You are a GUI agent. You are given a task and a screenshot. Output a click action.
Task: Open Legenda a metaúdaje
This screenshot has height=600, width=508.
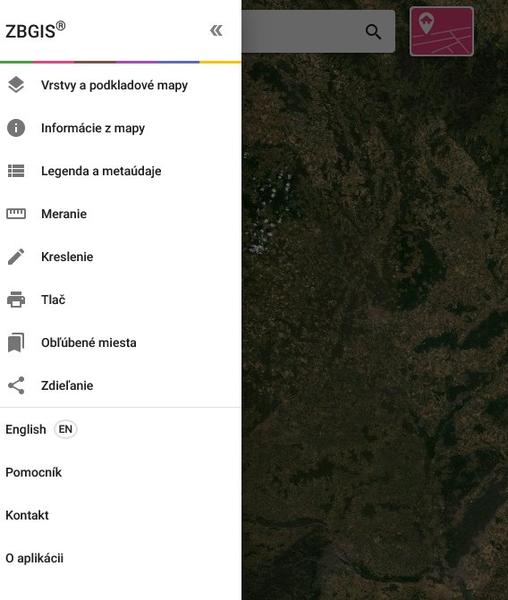pyautogui.click(x=101, y=171)
